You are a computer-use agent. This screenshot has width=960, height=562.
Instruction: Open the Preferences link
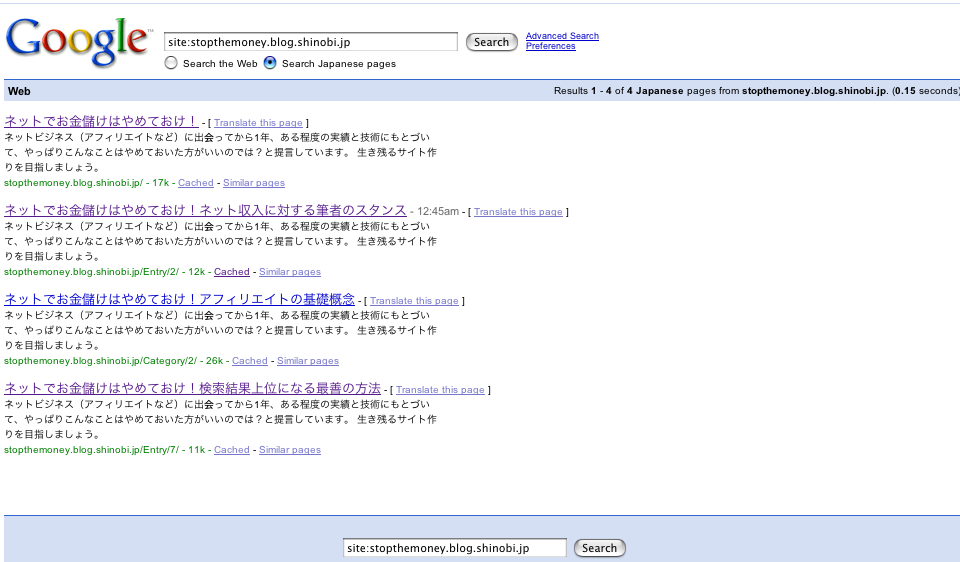click(550, 46)
